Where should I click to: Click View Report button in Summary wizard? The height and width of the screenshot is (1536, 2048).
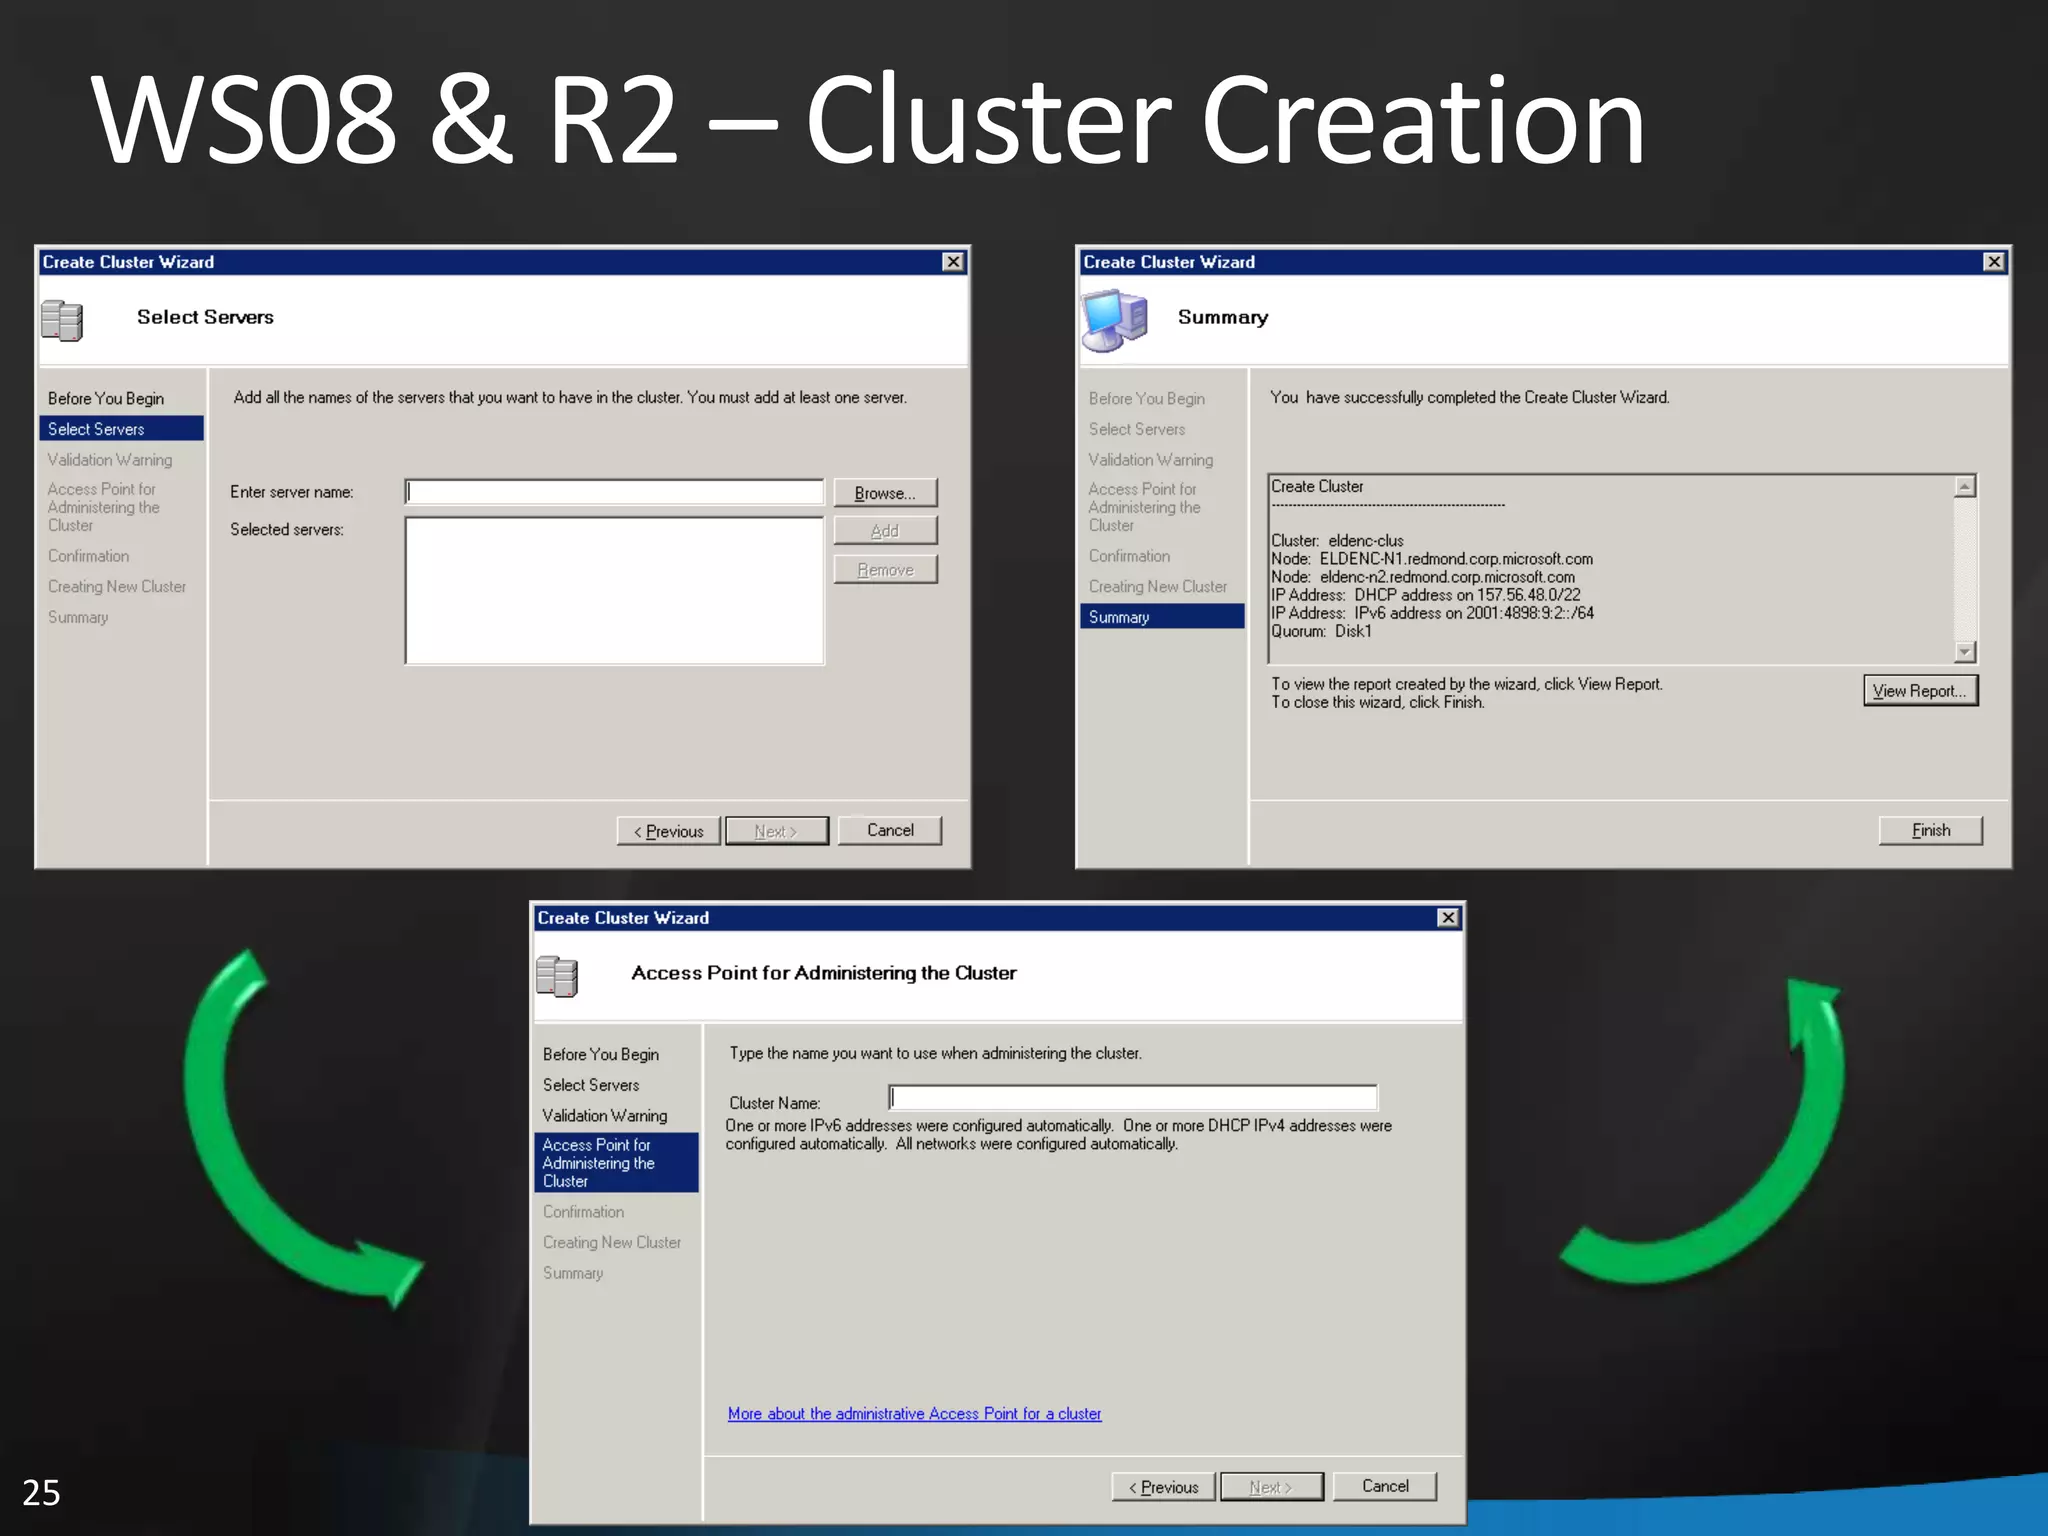(x=1920, y=691)
